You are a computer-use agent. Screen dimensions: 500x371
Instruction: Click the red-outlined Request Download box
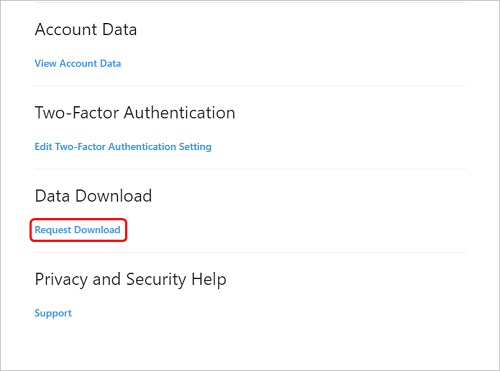(78, 230)
